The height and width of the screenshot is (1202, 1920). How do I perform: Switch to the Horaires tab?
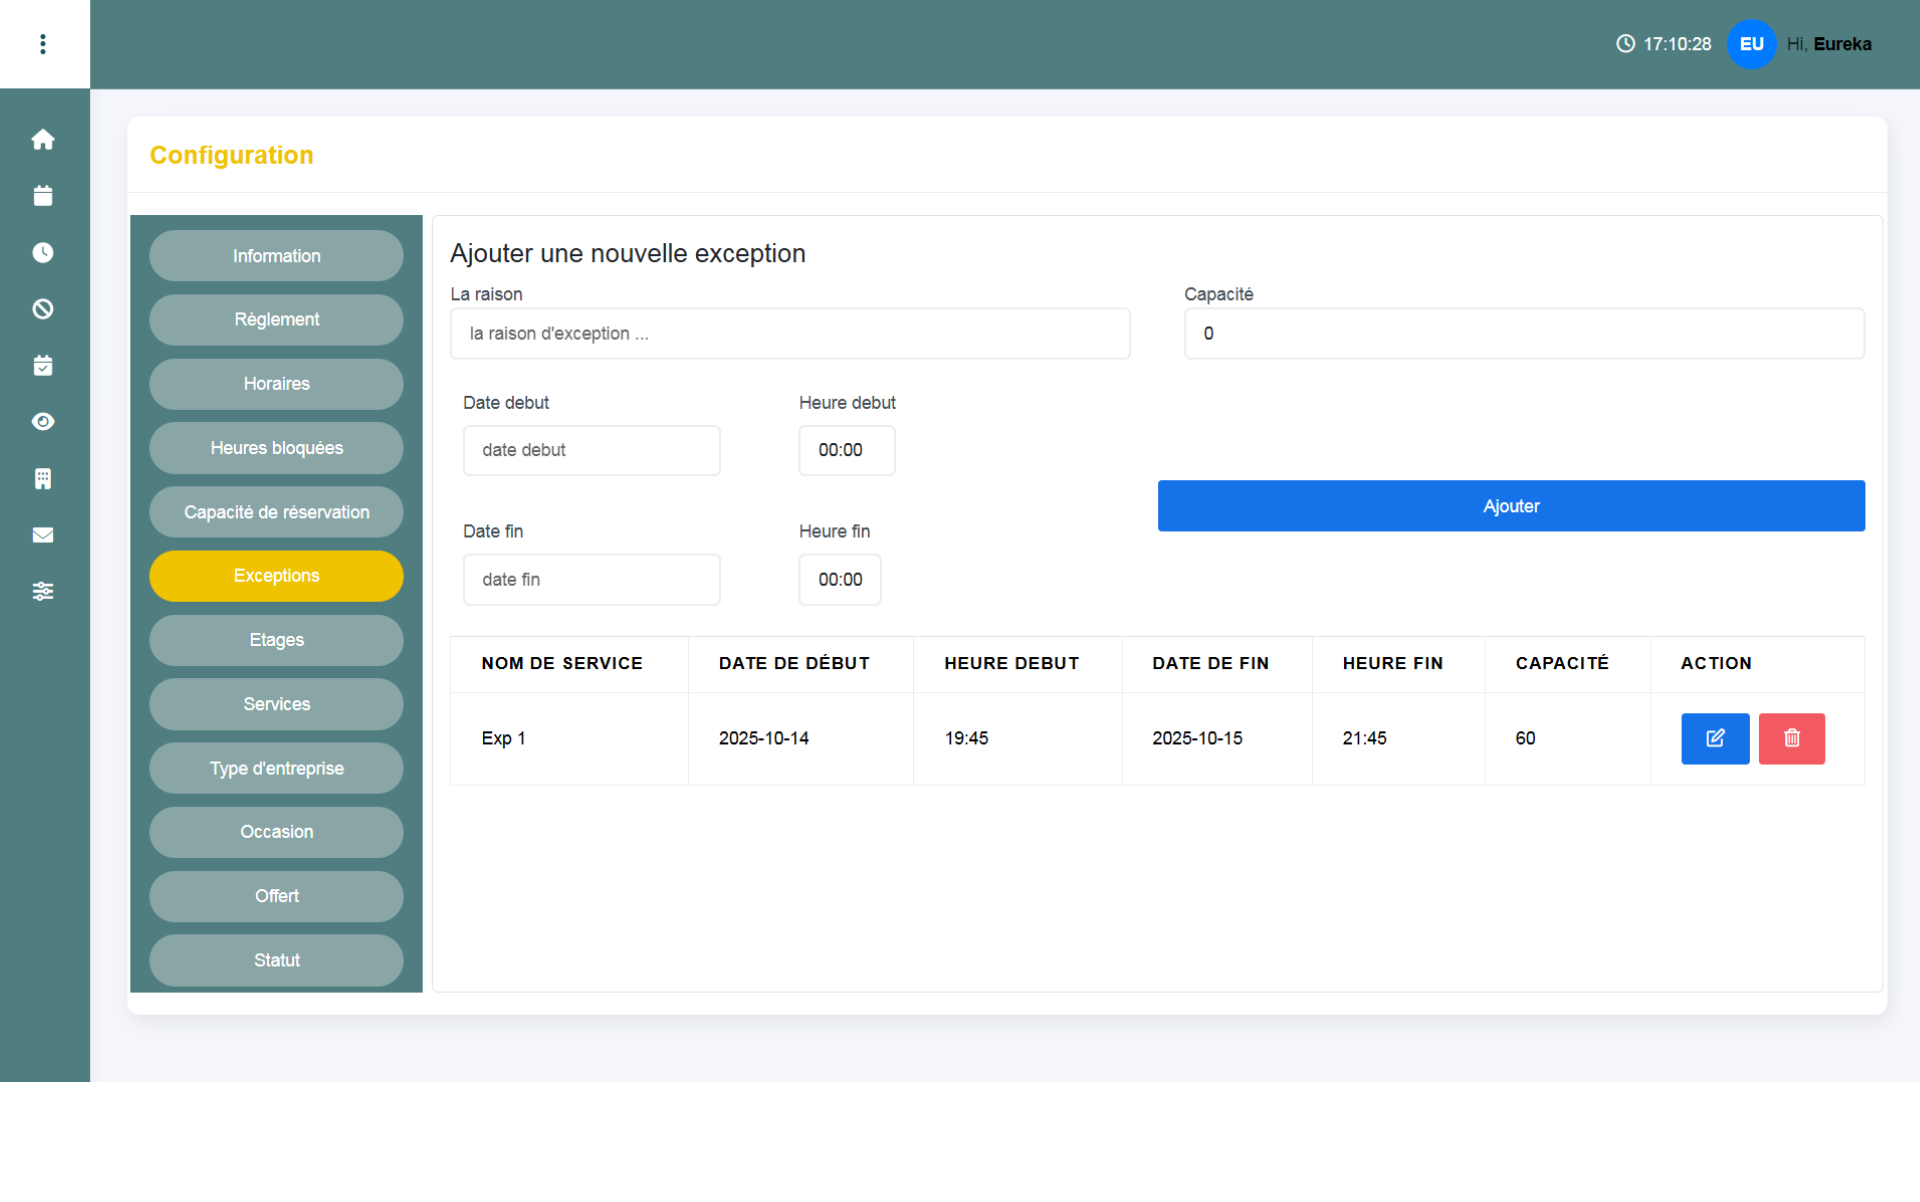click(276, 384)
